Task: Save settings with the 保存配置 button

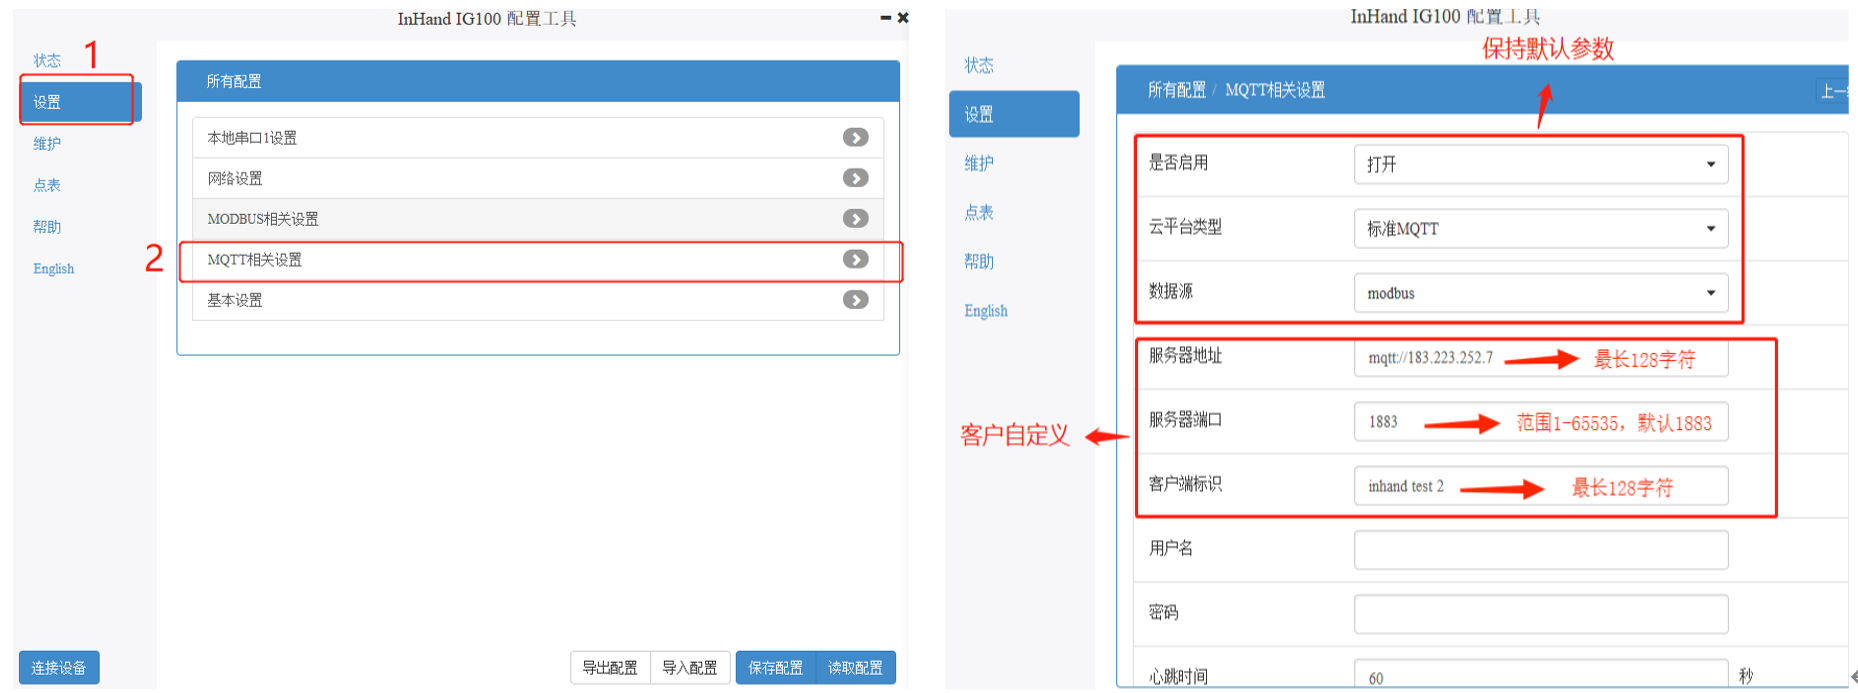Action: pos(776,667)
